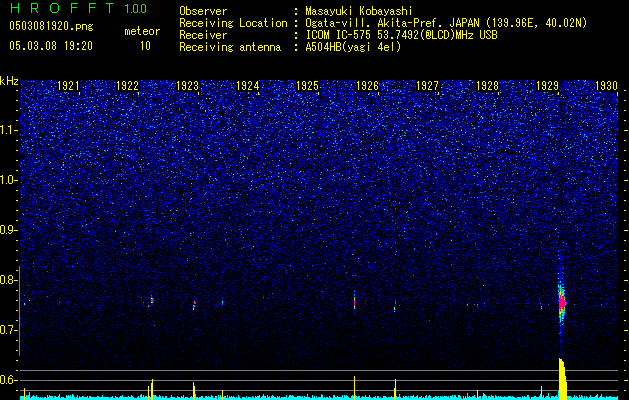Click the 0.8 kHz frequency label
The width and height of the screenshot is (629, 400).
pyautogui.click(x=8, y=280)
